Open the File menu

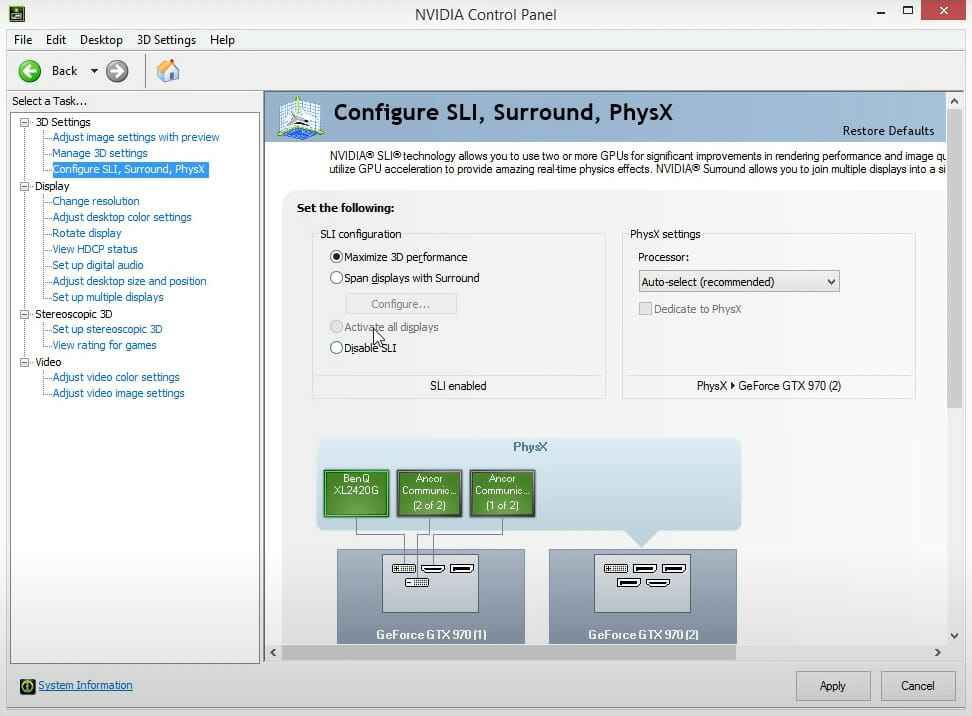(23, 40)
